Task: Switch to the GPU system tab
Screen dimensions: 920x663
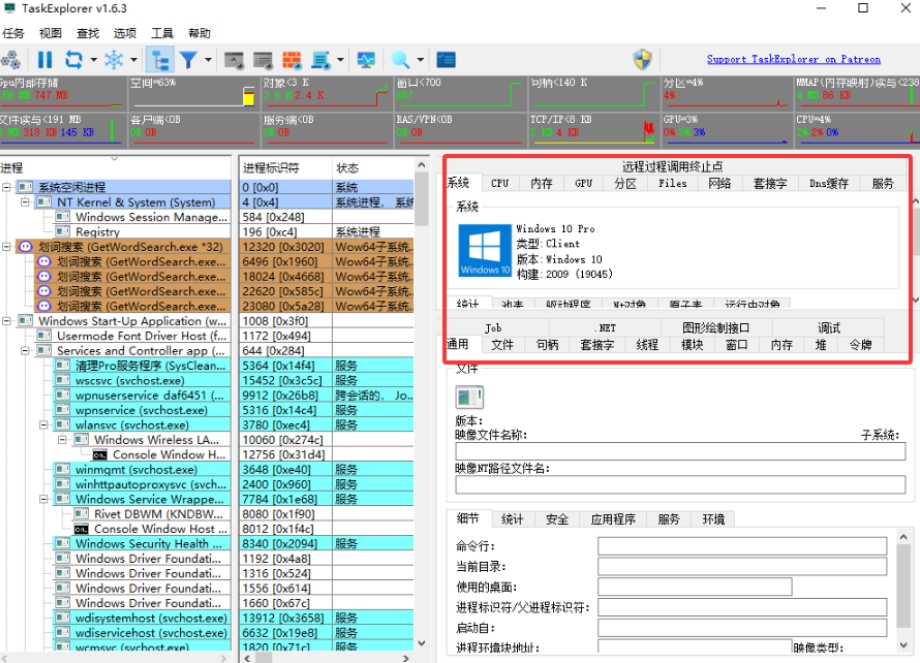Action: coord(584,183)
